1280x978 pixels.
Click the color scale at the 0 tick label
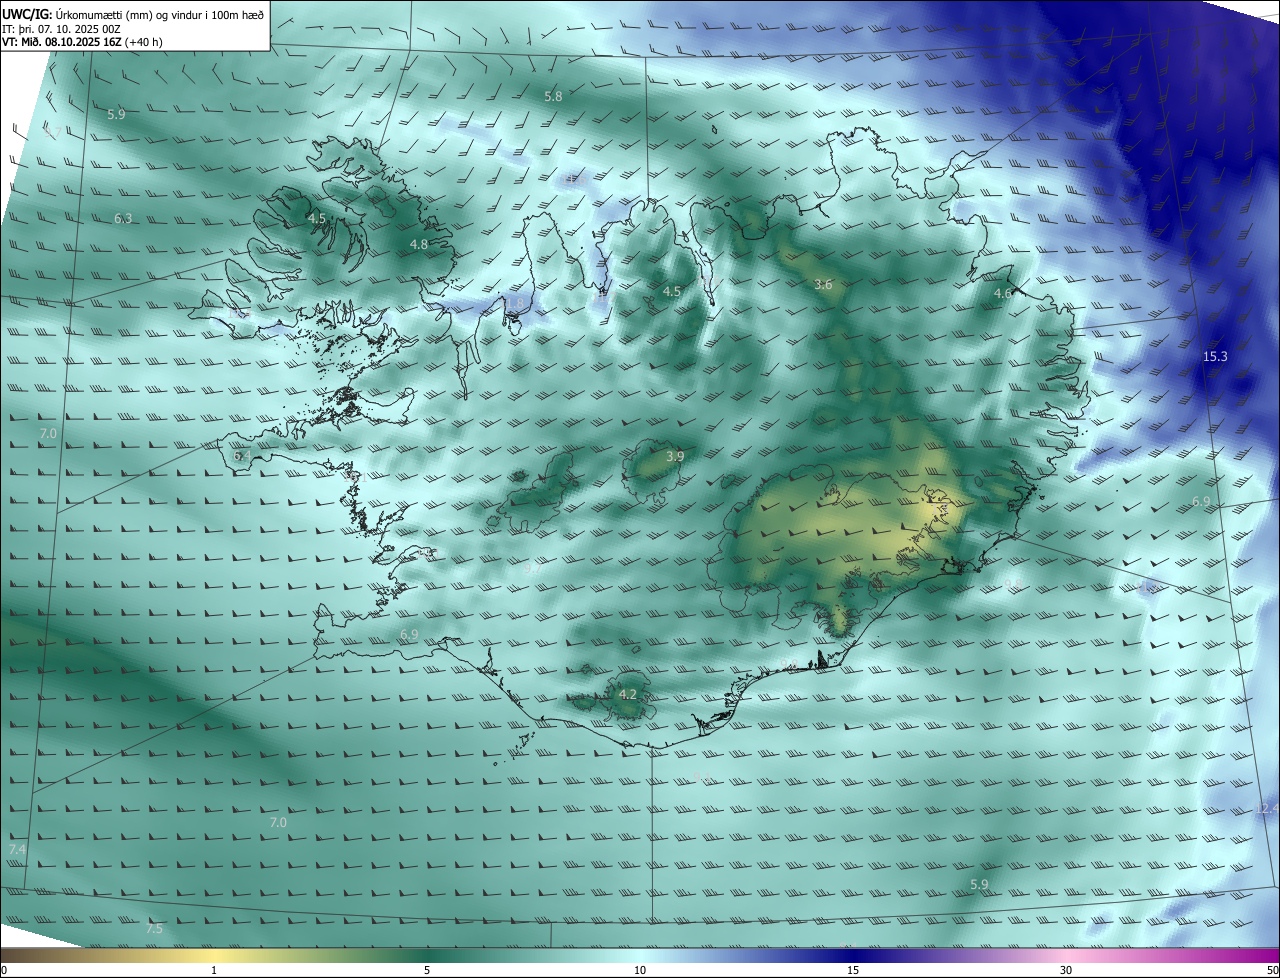coord(4,970)
